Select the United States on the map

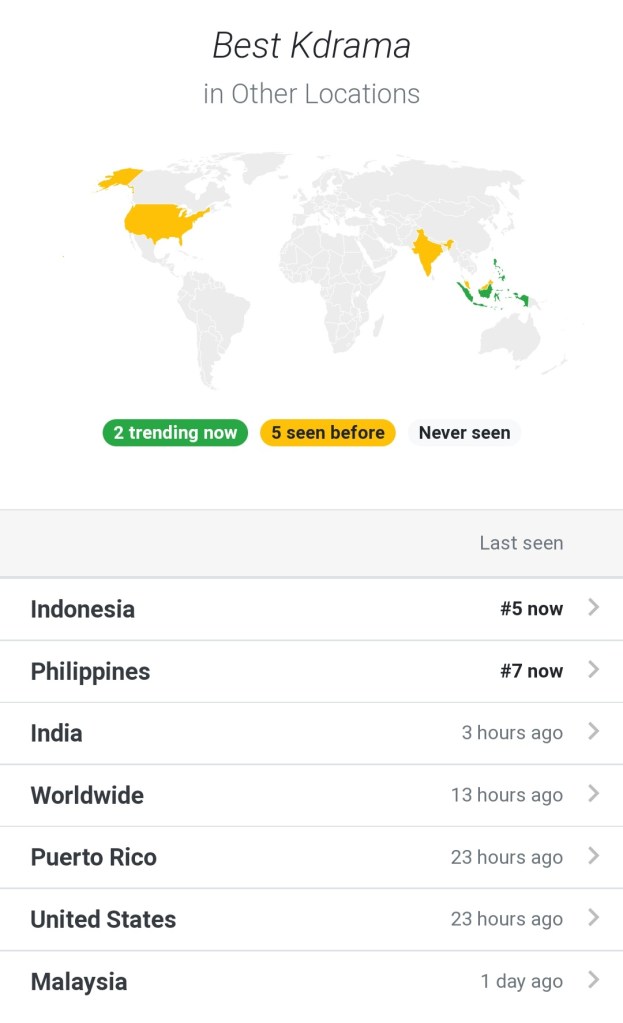(163, 223)
